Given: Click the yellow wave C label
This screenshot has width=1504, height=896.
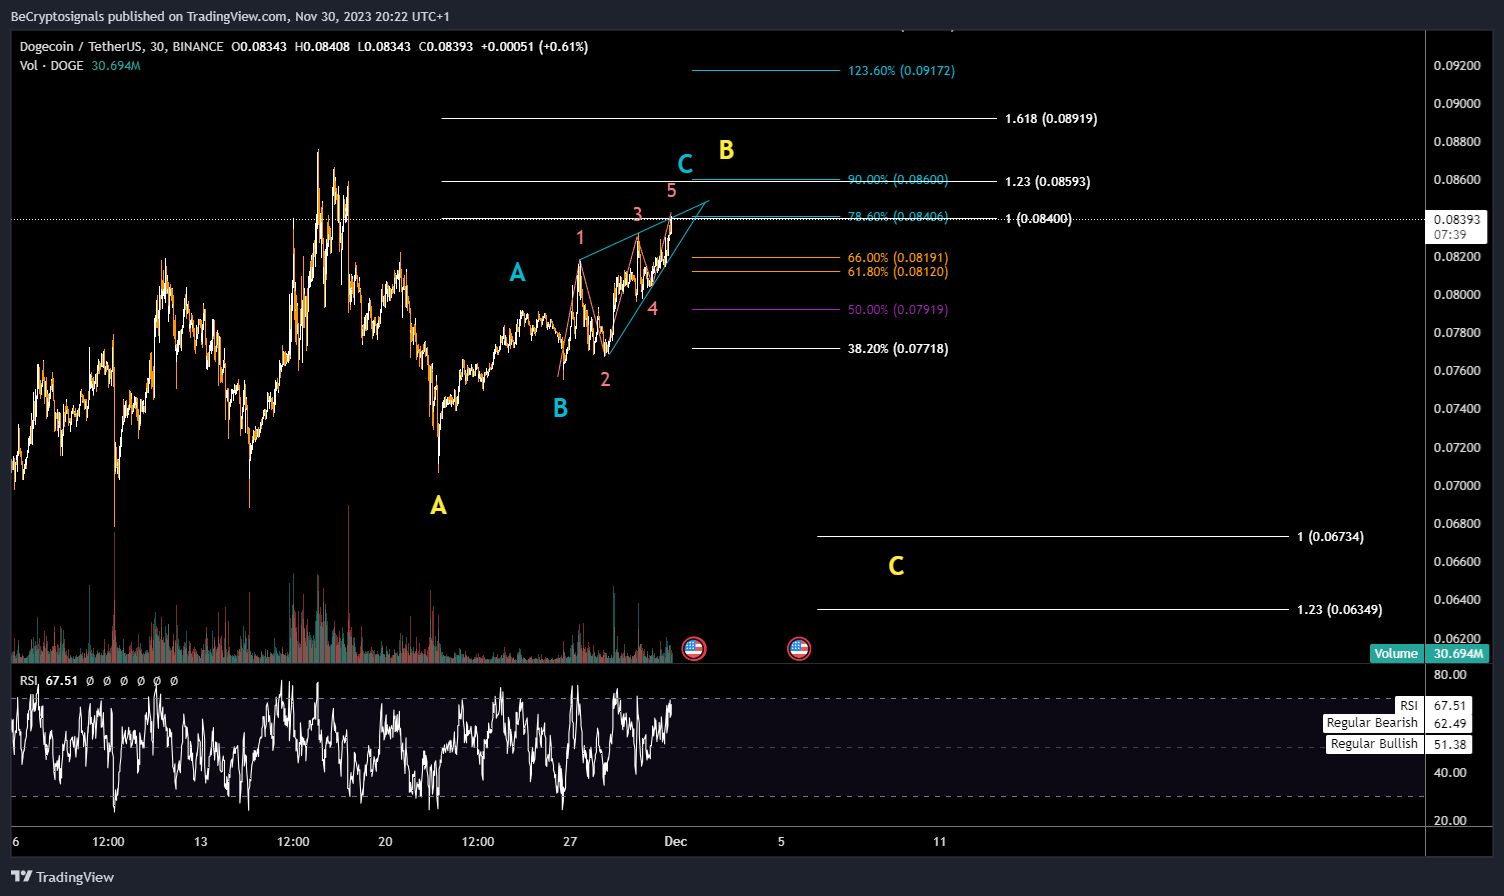Looking at the screenshot, I should click(896, 566).
